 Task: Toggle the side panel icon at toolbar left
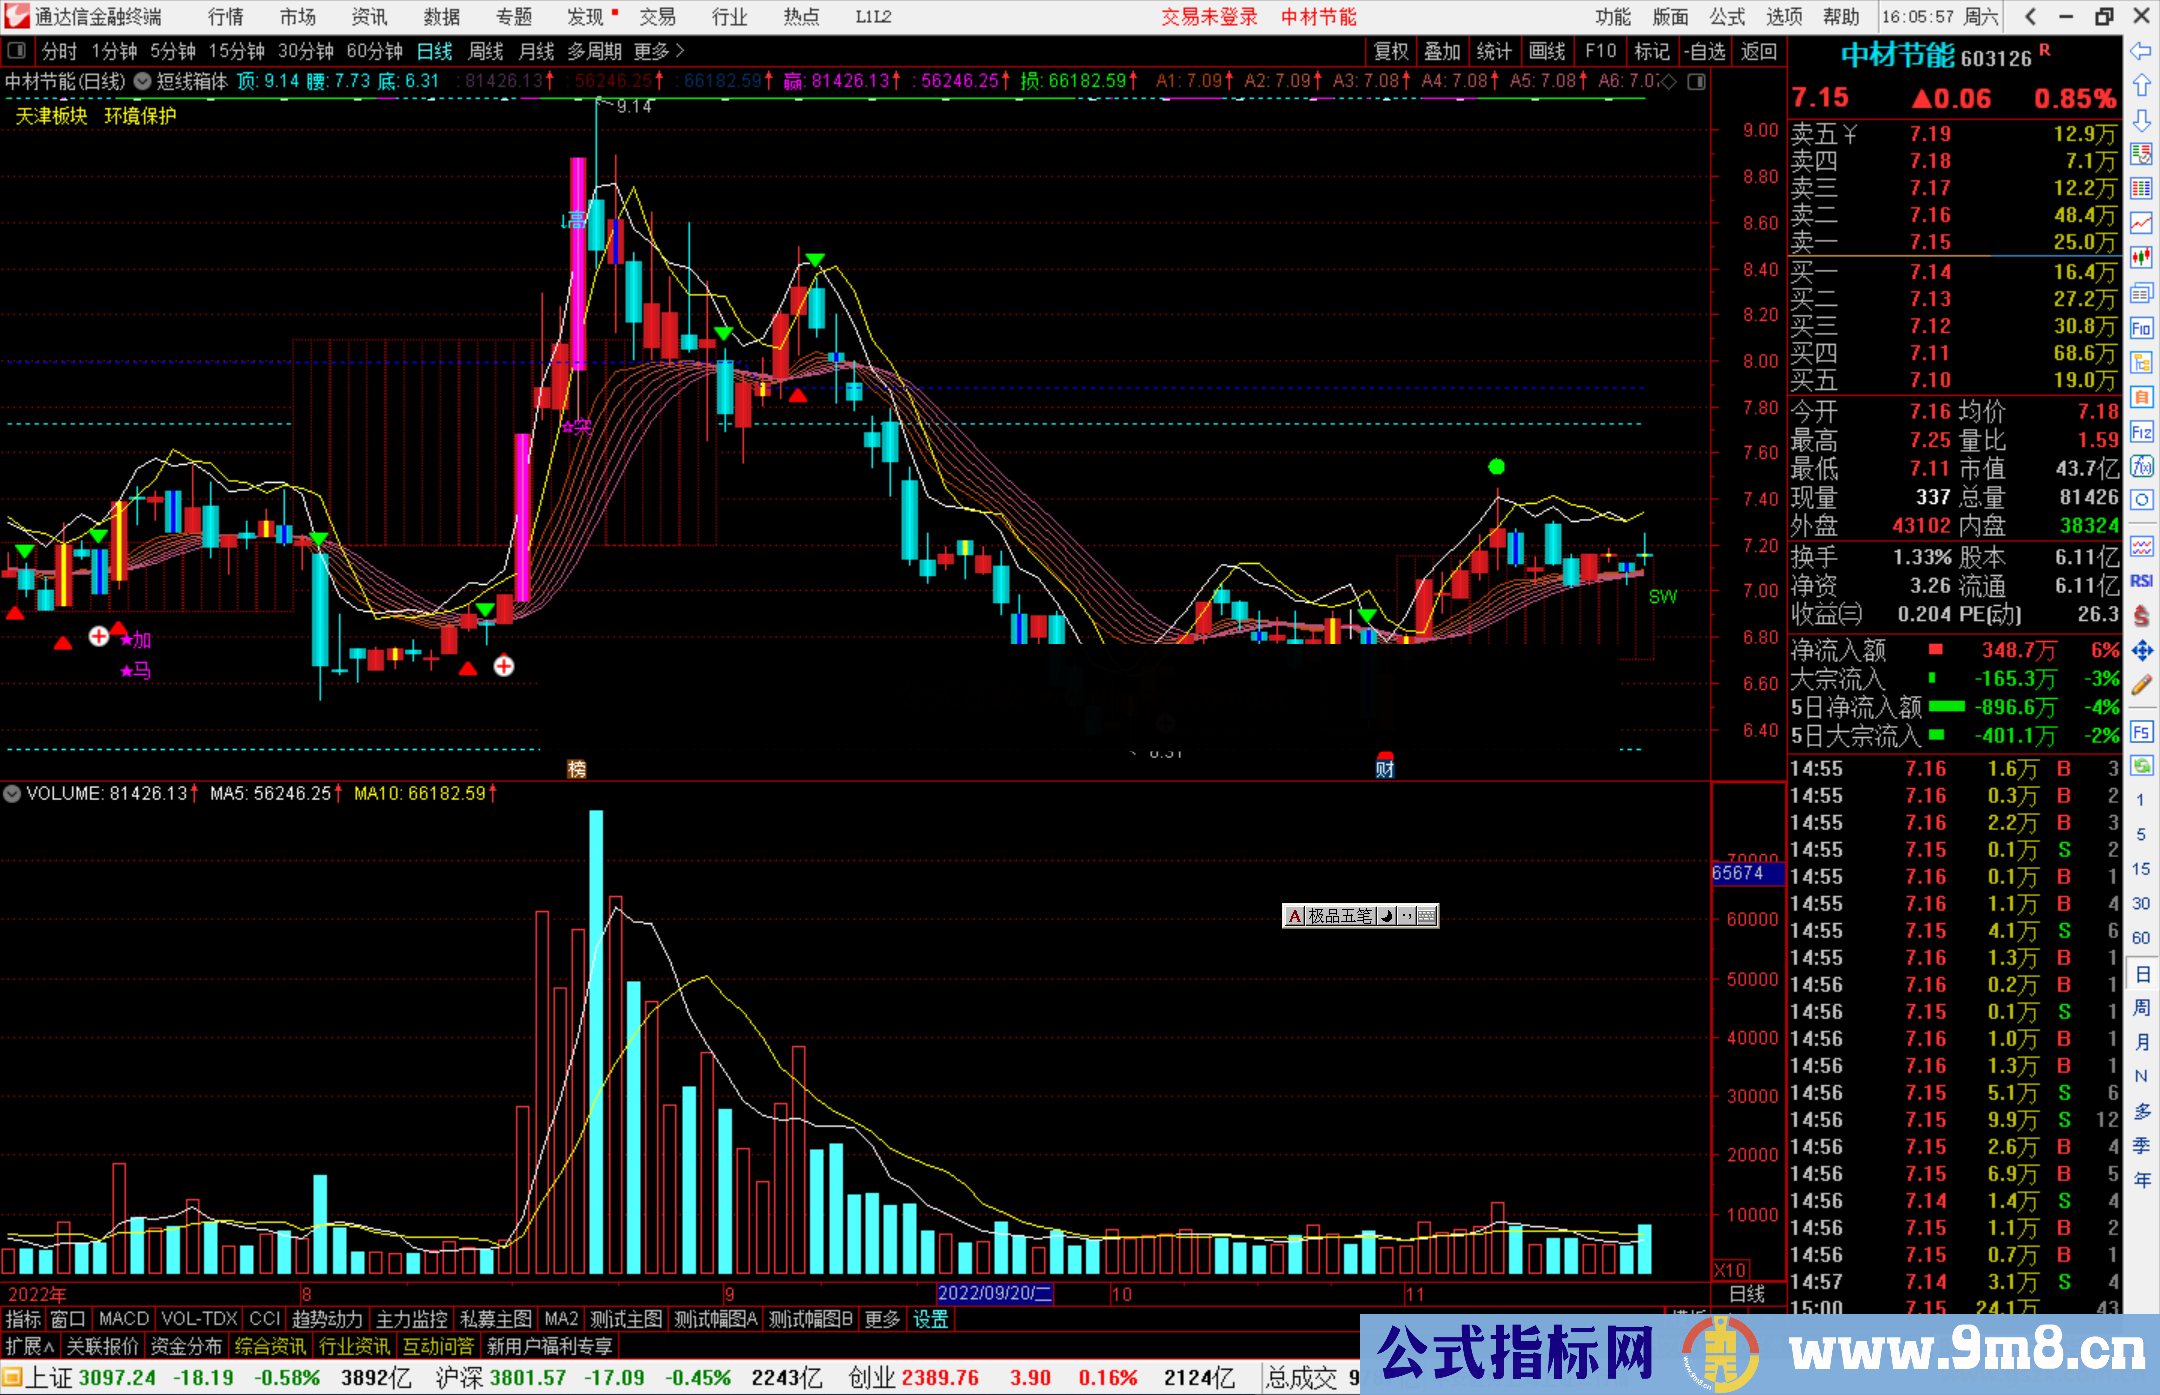click(x=16, y=51)
